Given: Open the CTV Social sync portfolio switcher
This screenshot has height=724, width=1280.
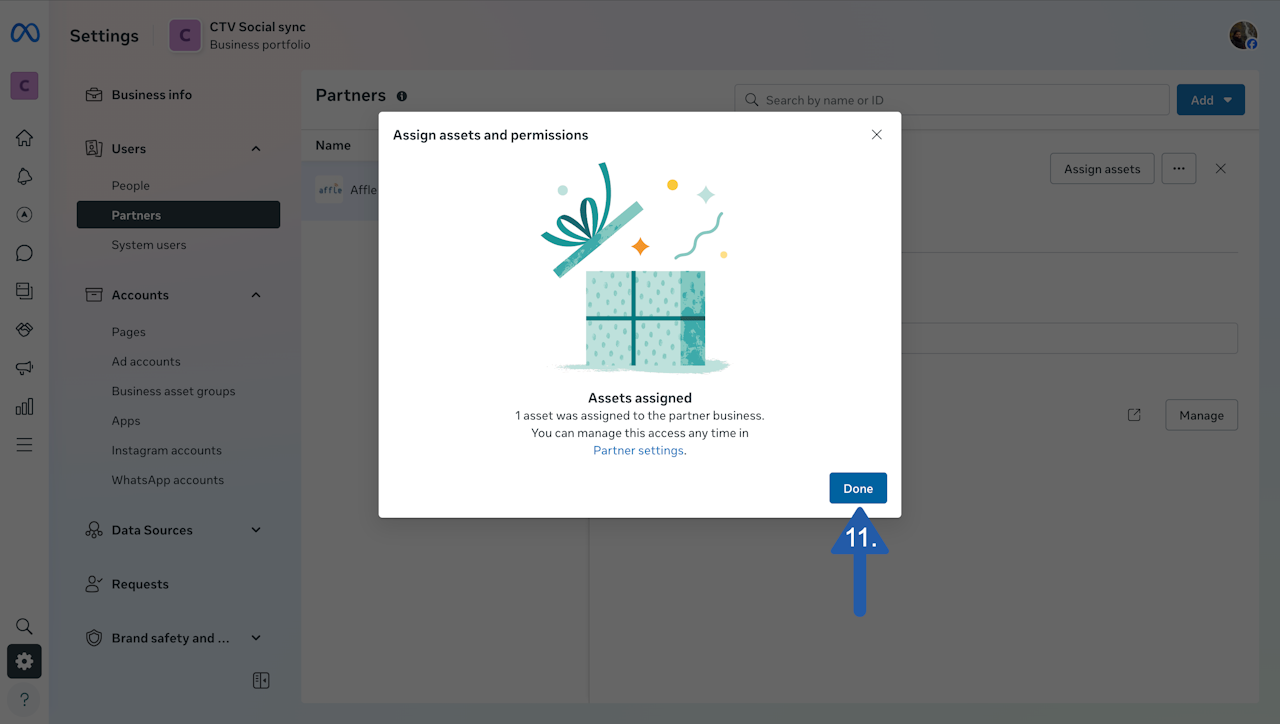Looking at the screenshot, I should (240, 36).
